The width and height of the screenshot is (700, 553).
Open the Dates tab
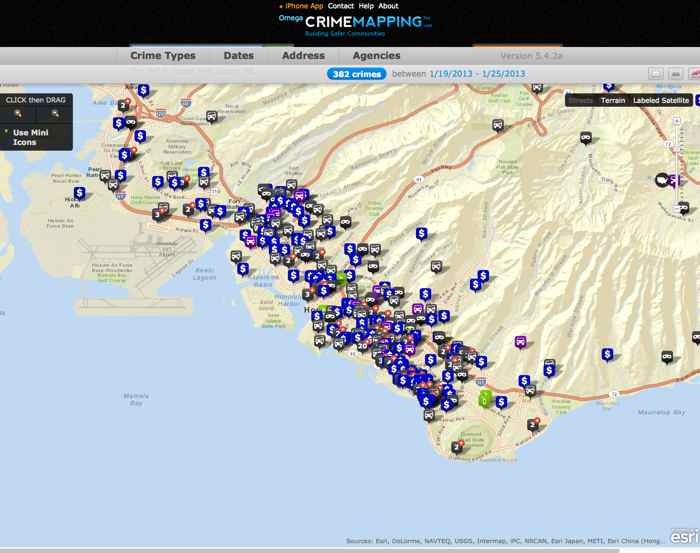tap(238, 56)
